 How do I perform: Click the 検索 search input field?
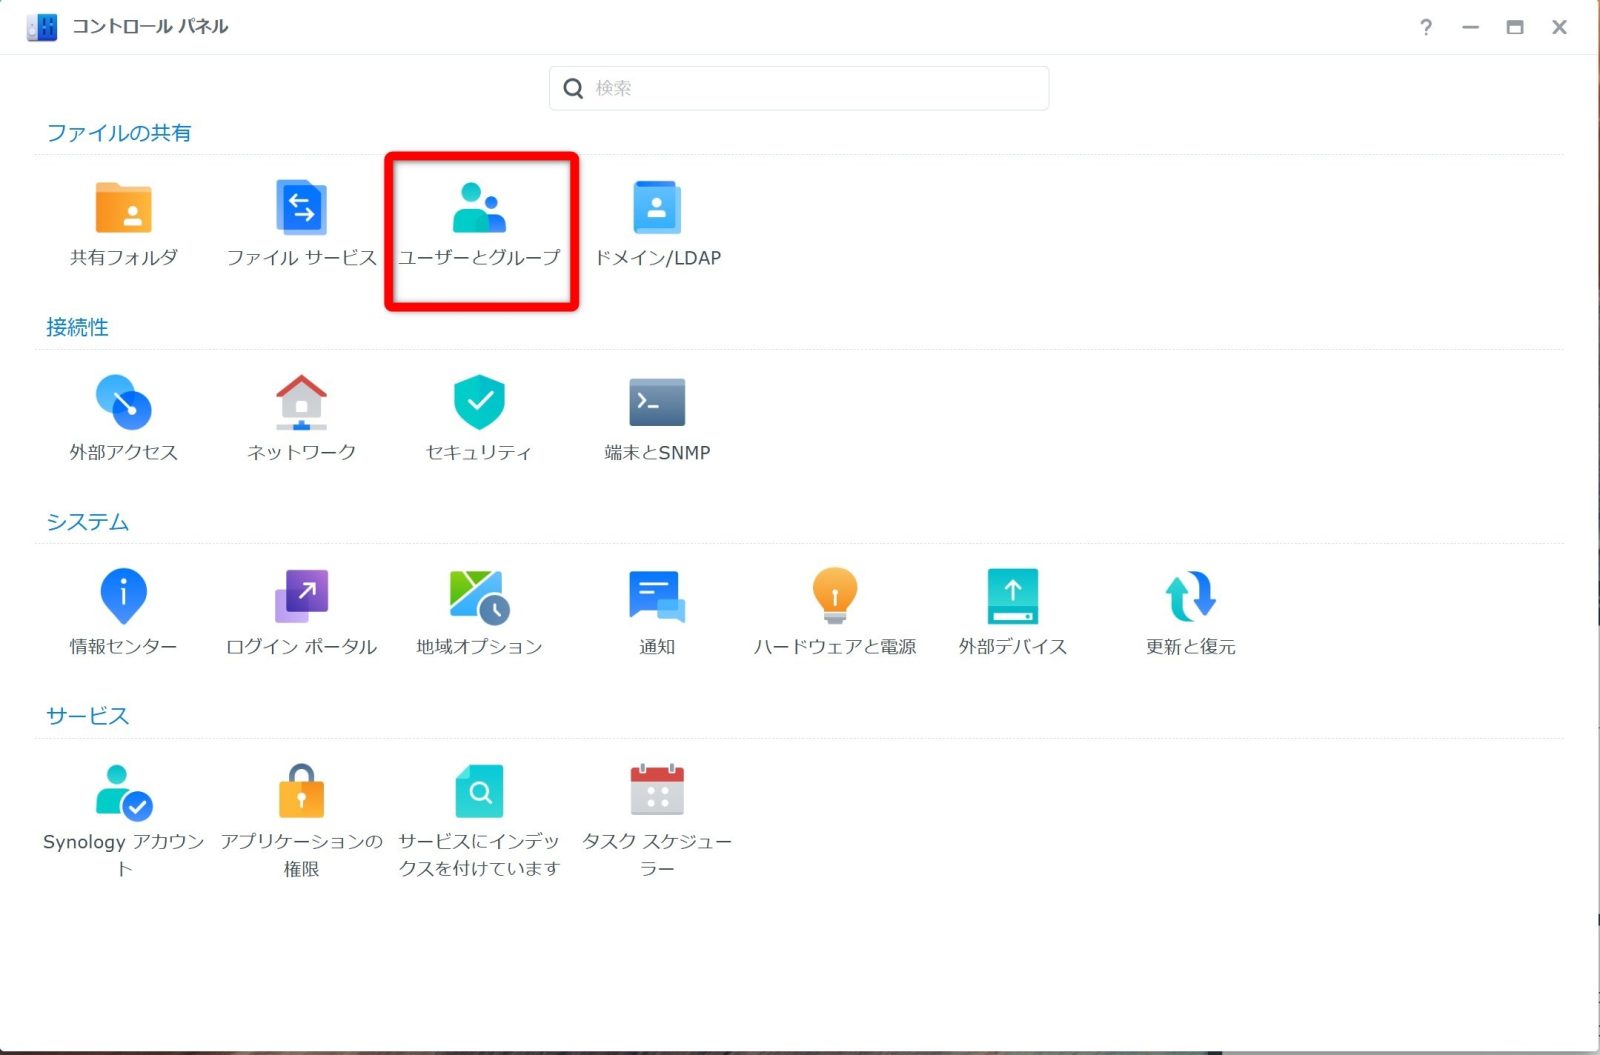810,88
